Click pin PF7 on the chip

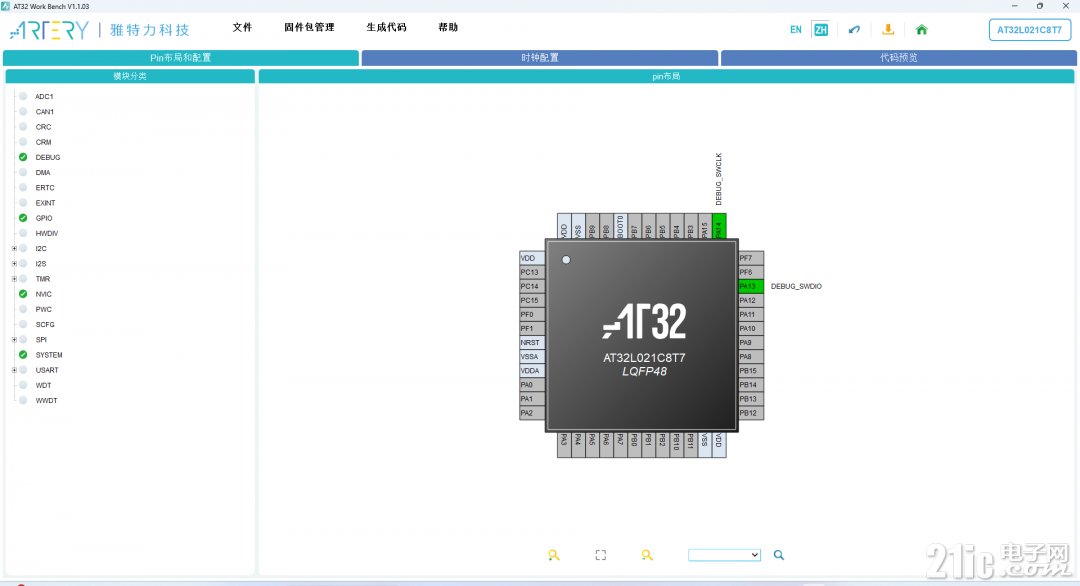coord(751,258)
